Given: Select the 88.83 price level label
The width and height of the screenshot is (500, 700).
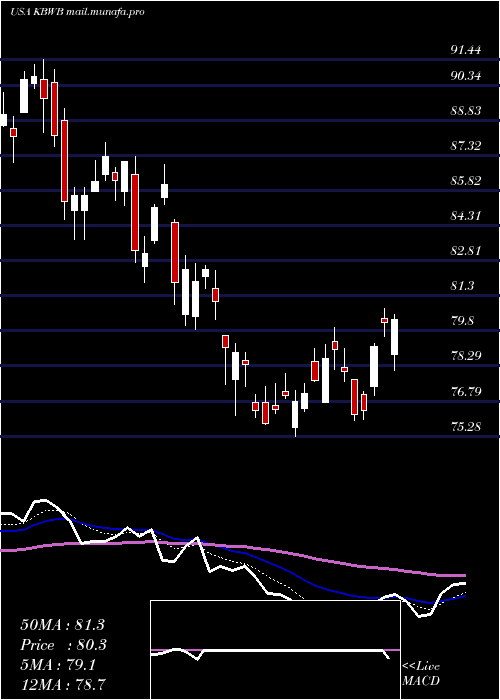Looking at the screenshot, I should pyautogui.click(x=465, y=111).
